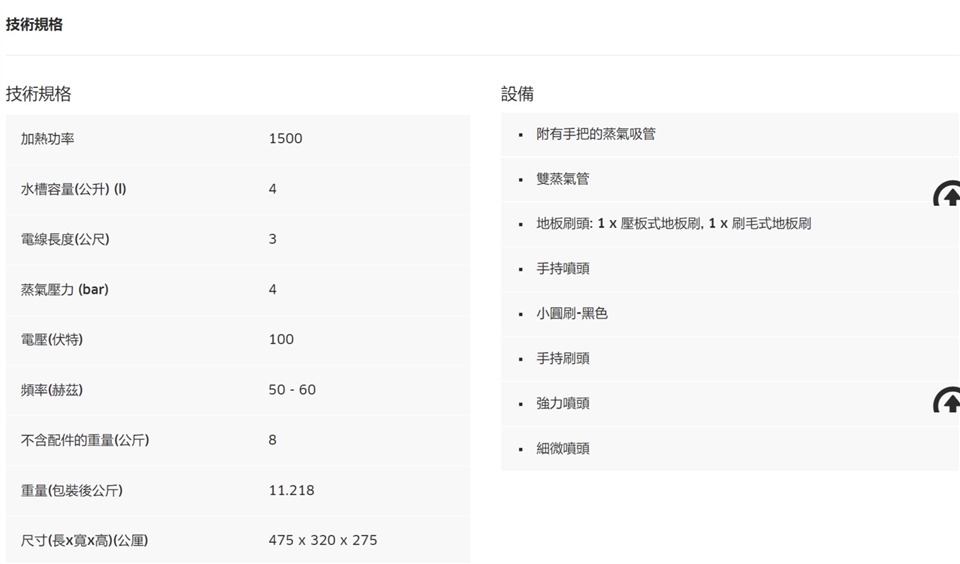The height and width of the screenshot is (564, 960).
Task: Click the 電線長度(公尺) row label
Action: pyautogui.click(x=65, y=239)
